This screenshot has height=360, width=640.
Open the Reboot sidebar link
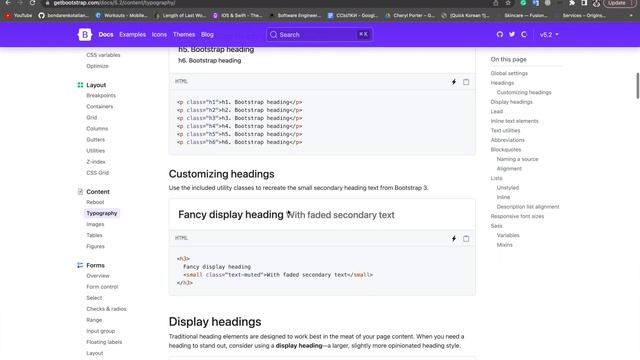click(x=95, y=202)
